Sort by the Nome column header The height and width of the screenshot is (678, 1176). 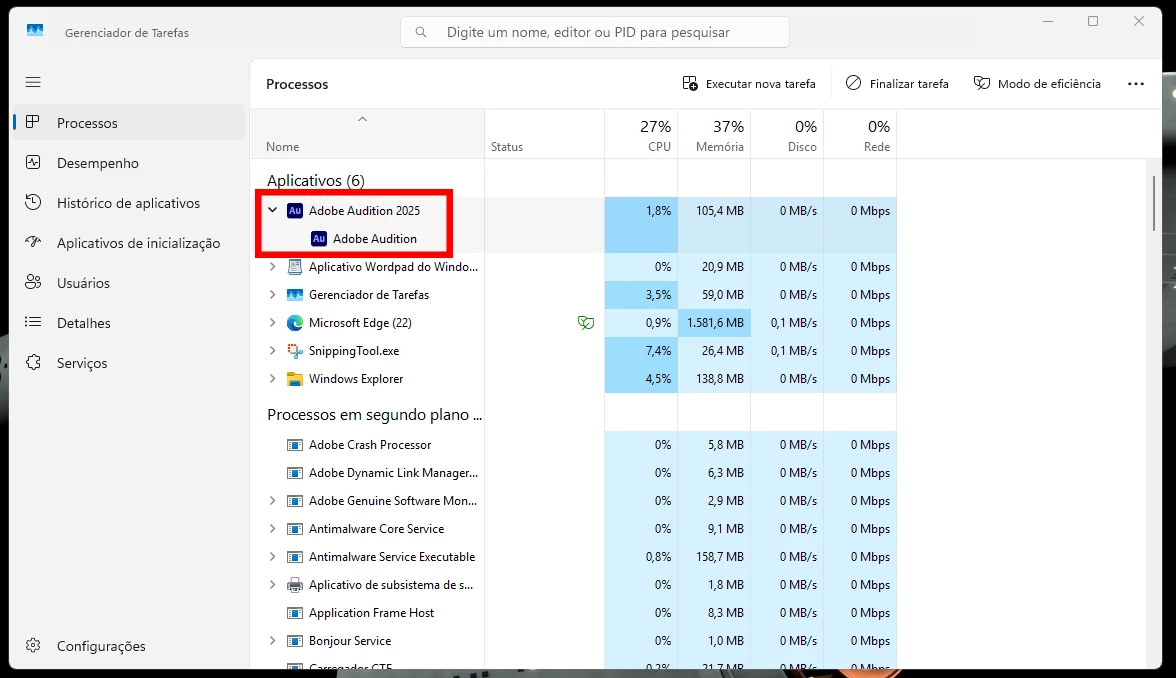368,134
